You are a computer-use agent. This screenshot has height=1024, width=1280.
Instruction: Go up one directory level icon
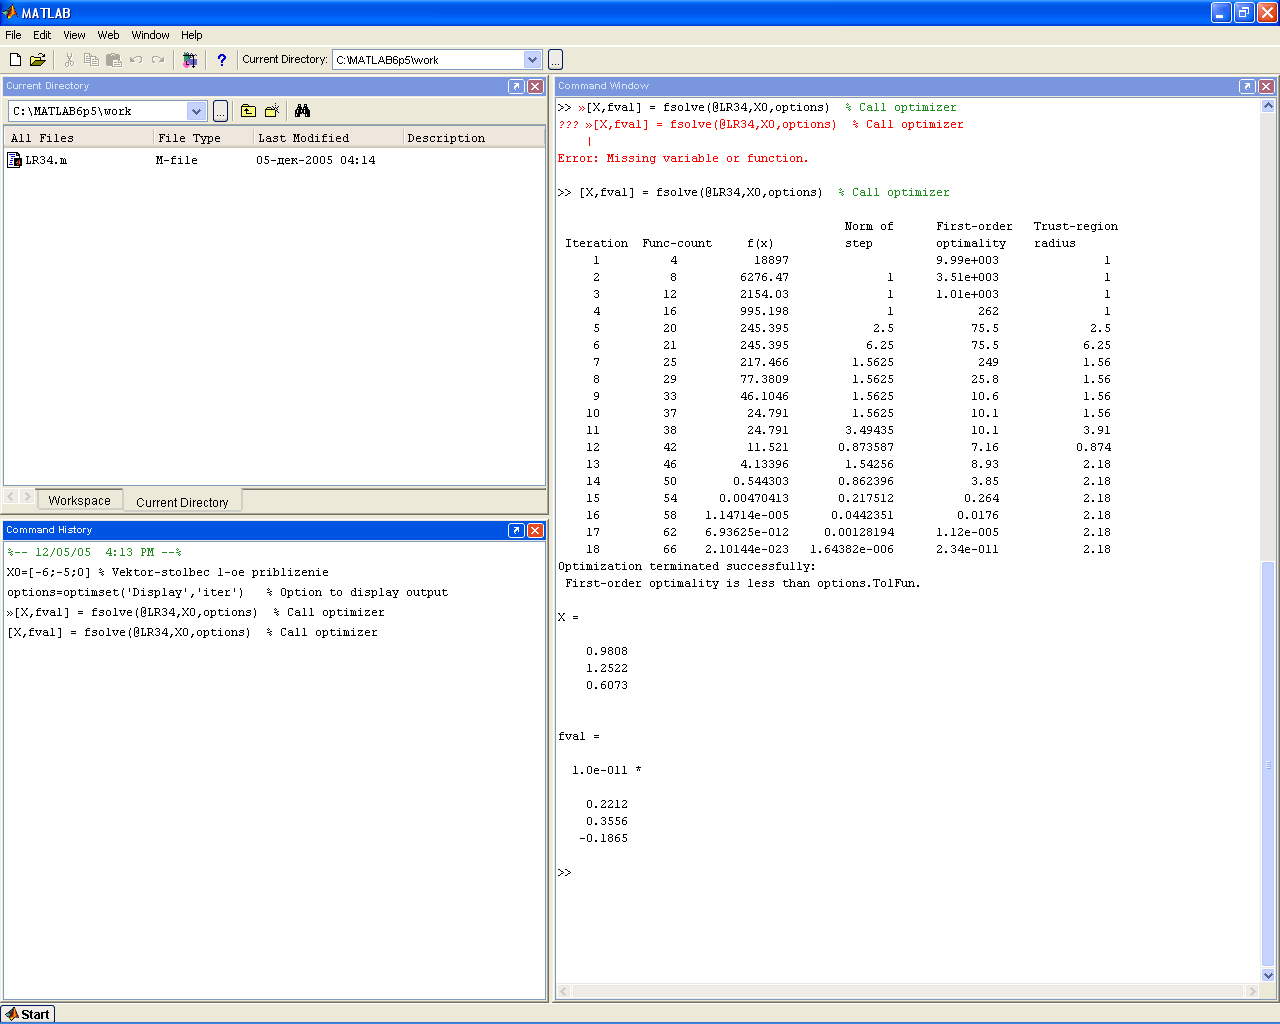[248, 111]
